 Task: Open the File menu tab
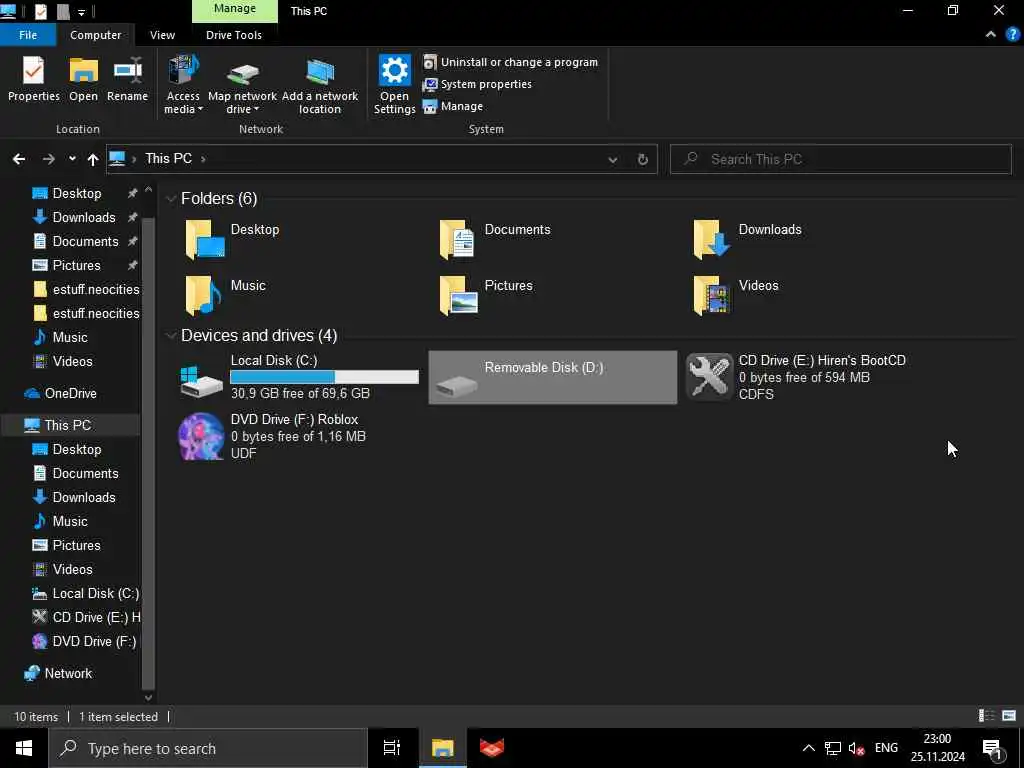tap(28, 35)
